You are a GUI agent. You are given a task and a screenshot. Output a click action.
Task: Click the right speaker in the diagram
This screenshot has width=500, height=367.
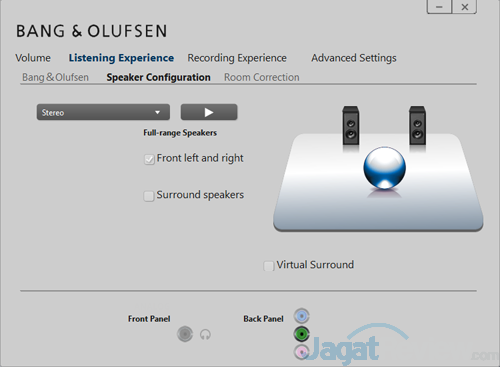point(417,126)
